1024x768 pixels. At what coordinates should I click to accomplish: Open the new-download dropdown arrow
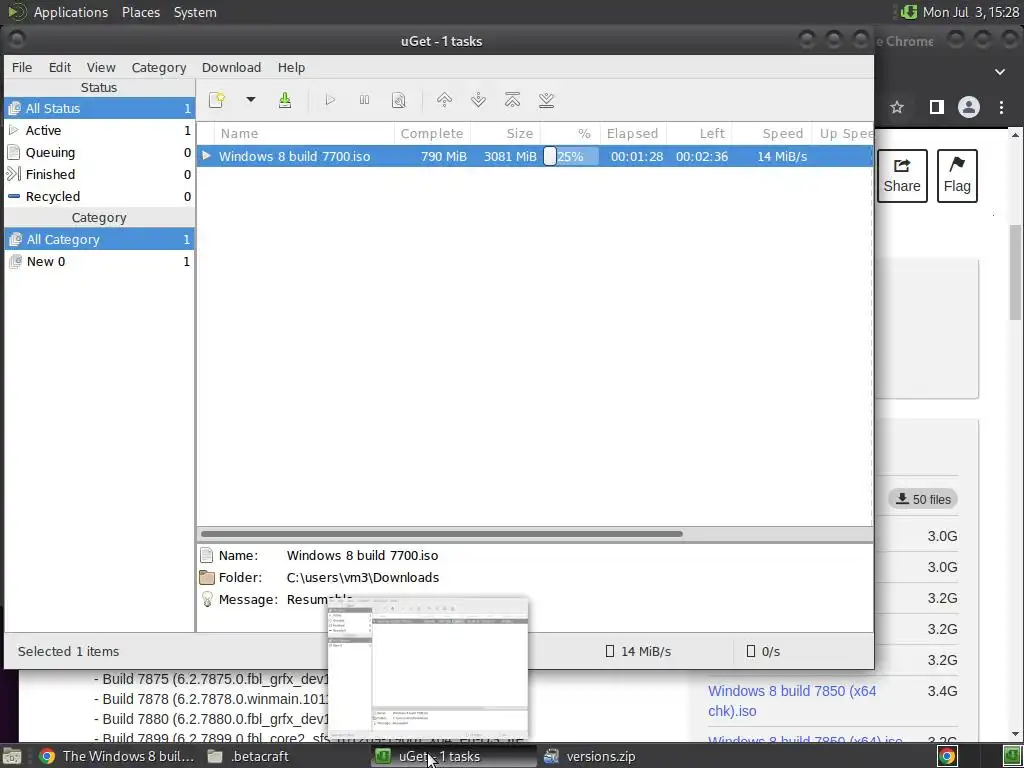click(251, 100)
